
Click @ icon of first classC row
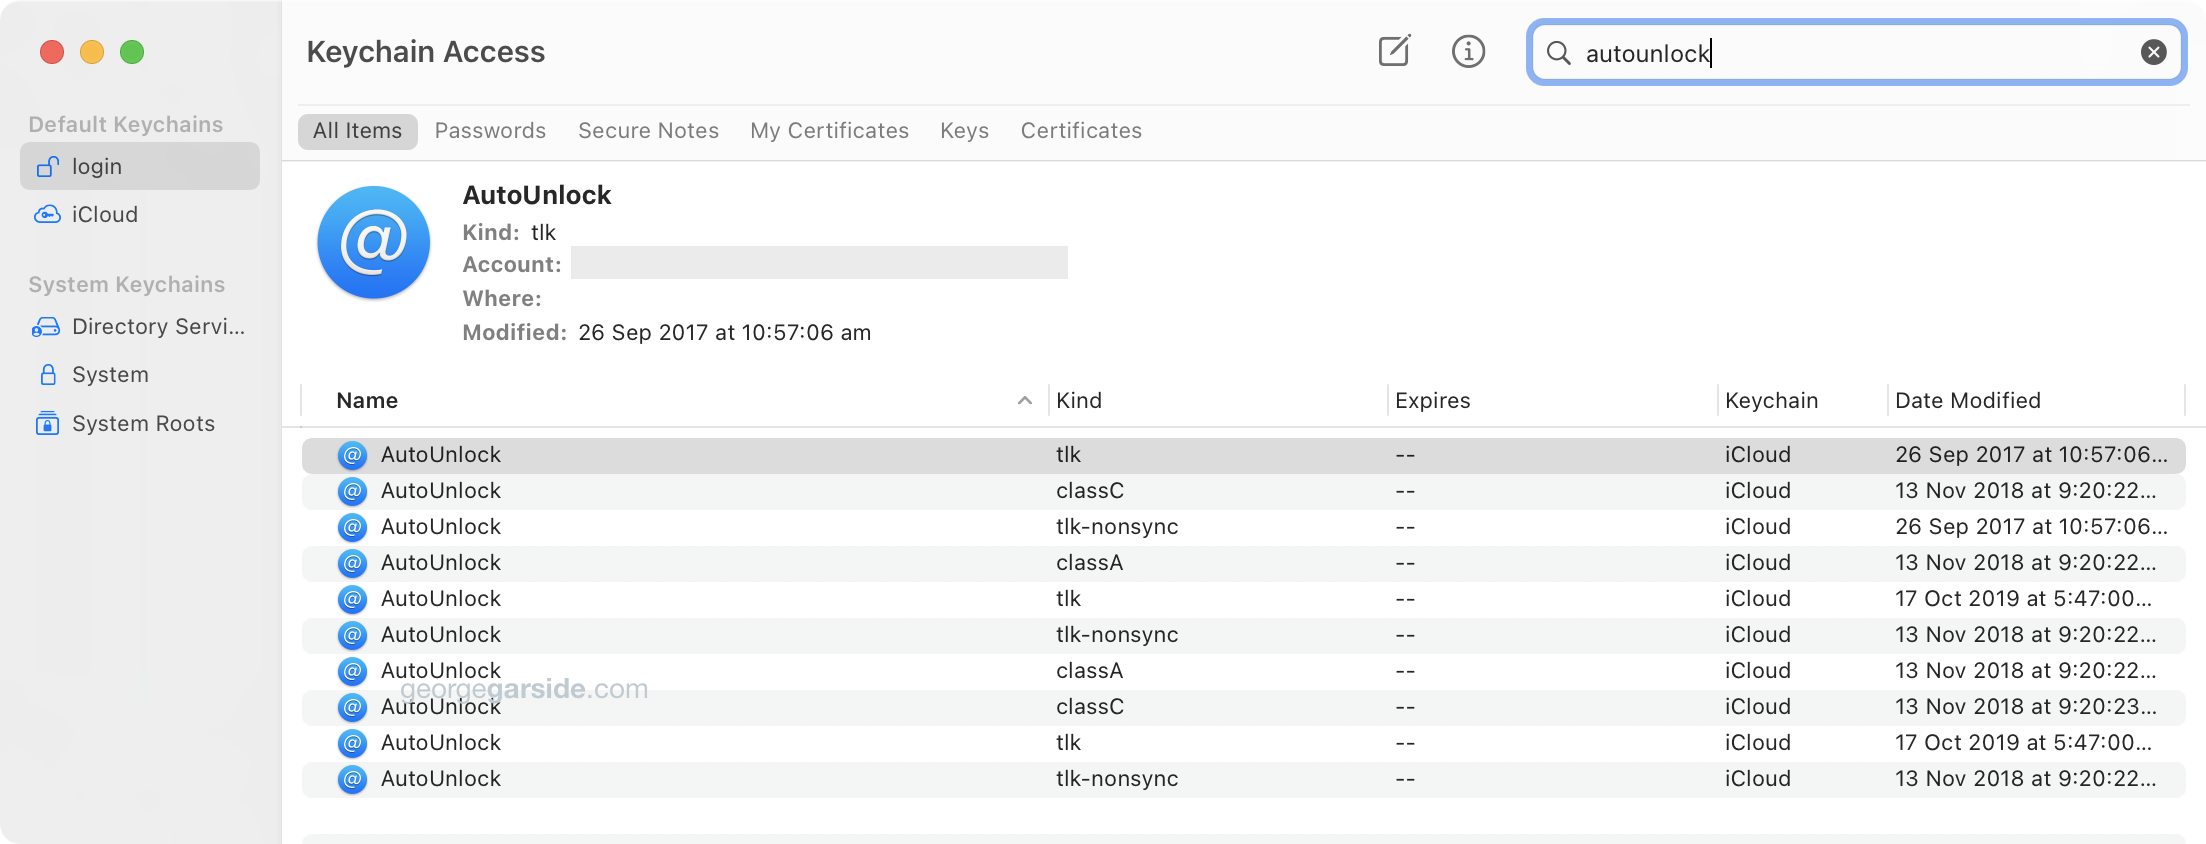tap(352, 491)
